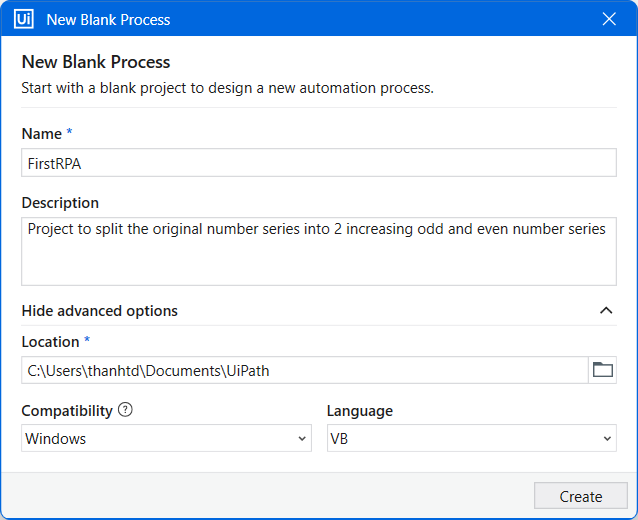Click inside the Description text box
The height and width of the screenshot is (520, 638).
(319, 251)
